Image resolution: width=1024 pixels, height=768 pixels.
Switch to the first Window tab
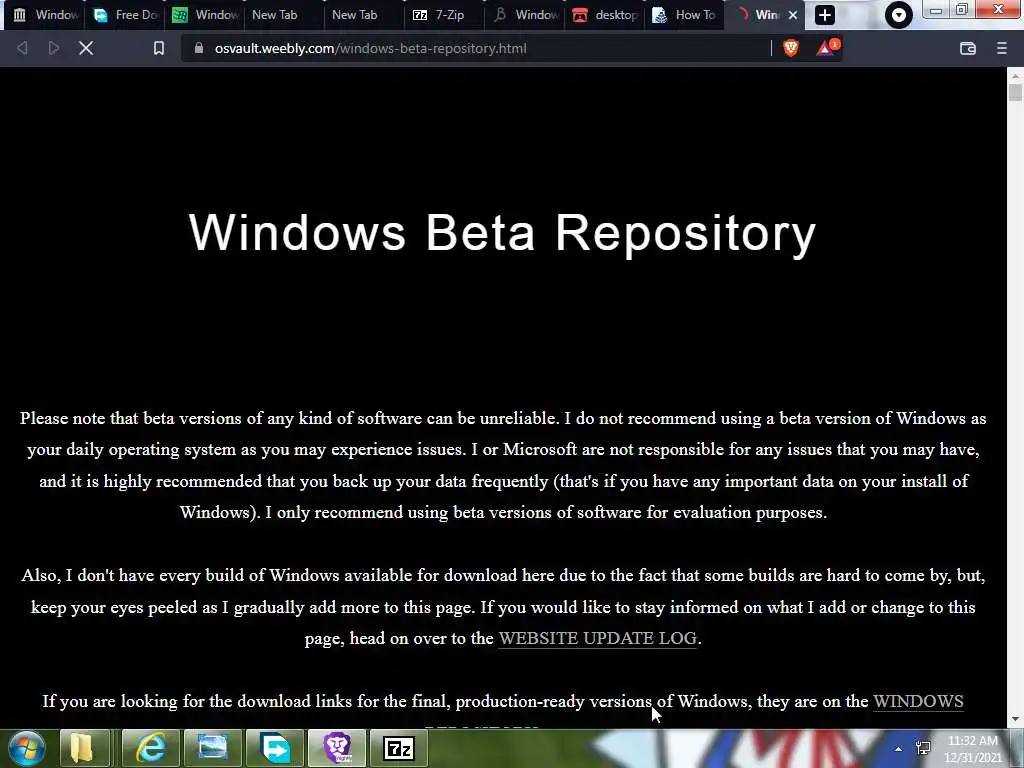(44, 15)
